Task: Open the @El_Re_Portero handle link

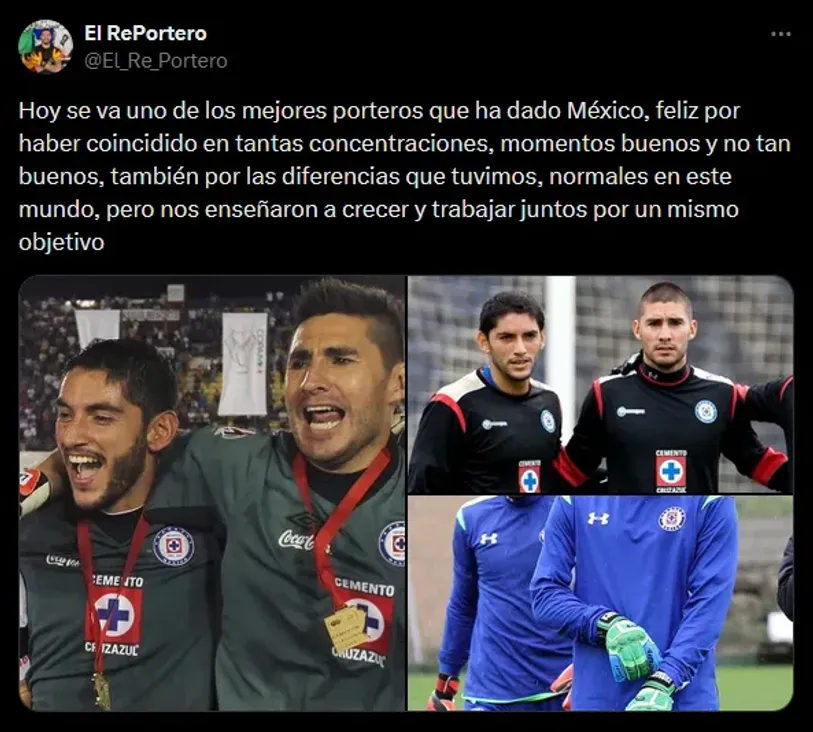Action: point(156,61)
